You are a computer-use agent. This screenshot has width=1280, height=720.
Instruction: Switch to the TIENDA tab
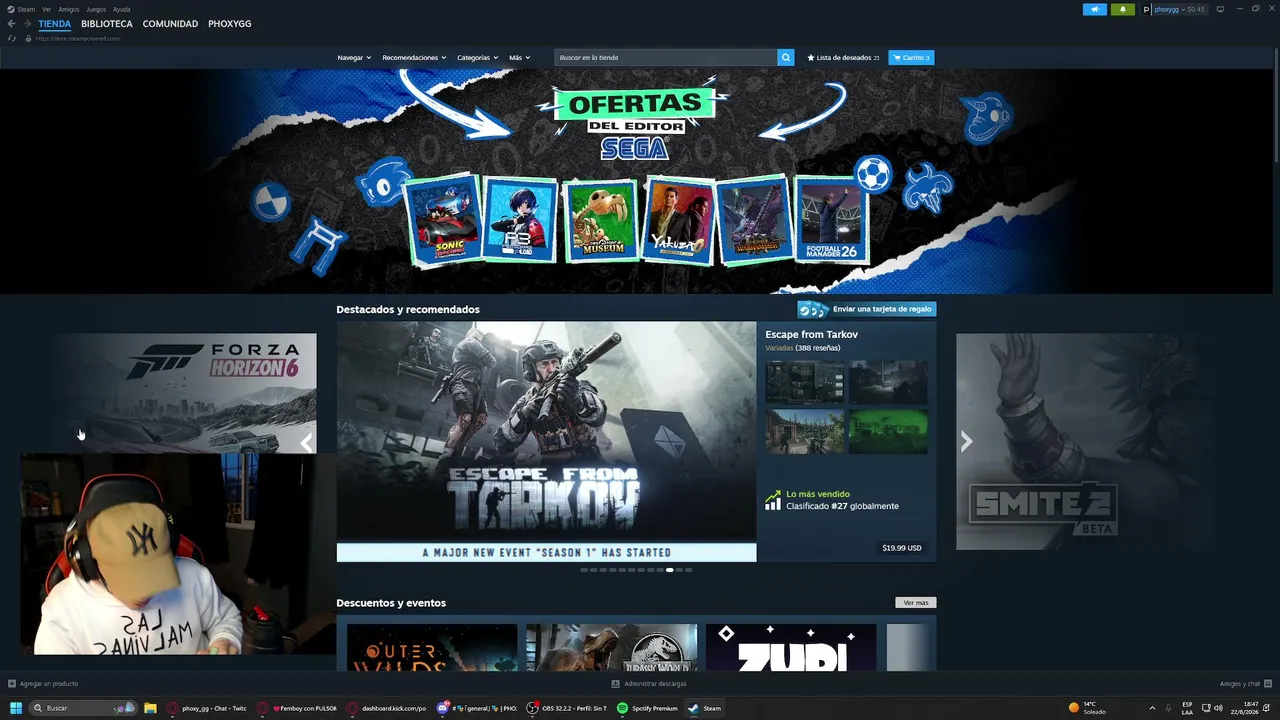55,24
